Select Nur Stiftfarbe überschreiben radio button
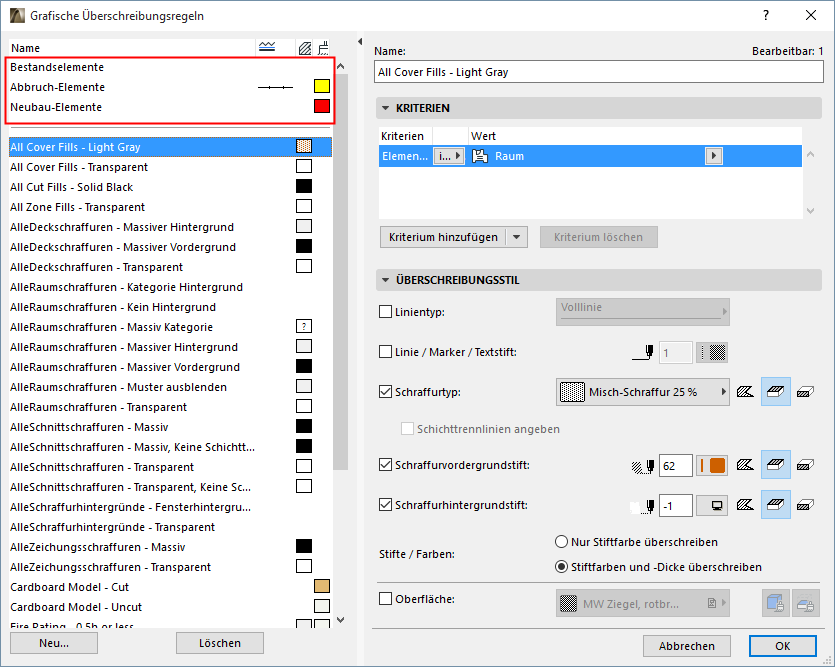This screenshot has height=667, width=835. (561, 542)
